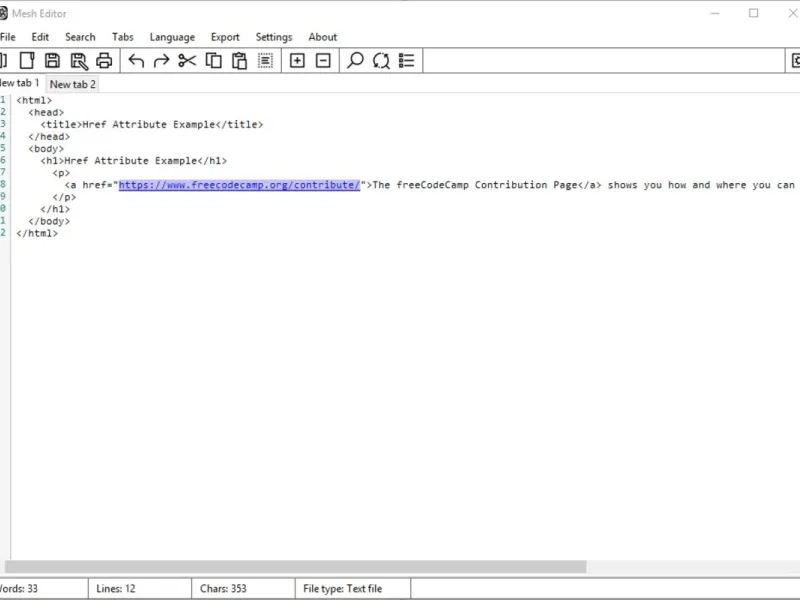Click the closing </p> tag line

(64, 197)
